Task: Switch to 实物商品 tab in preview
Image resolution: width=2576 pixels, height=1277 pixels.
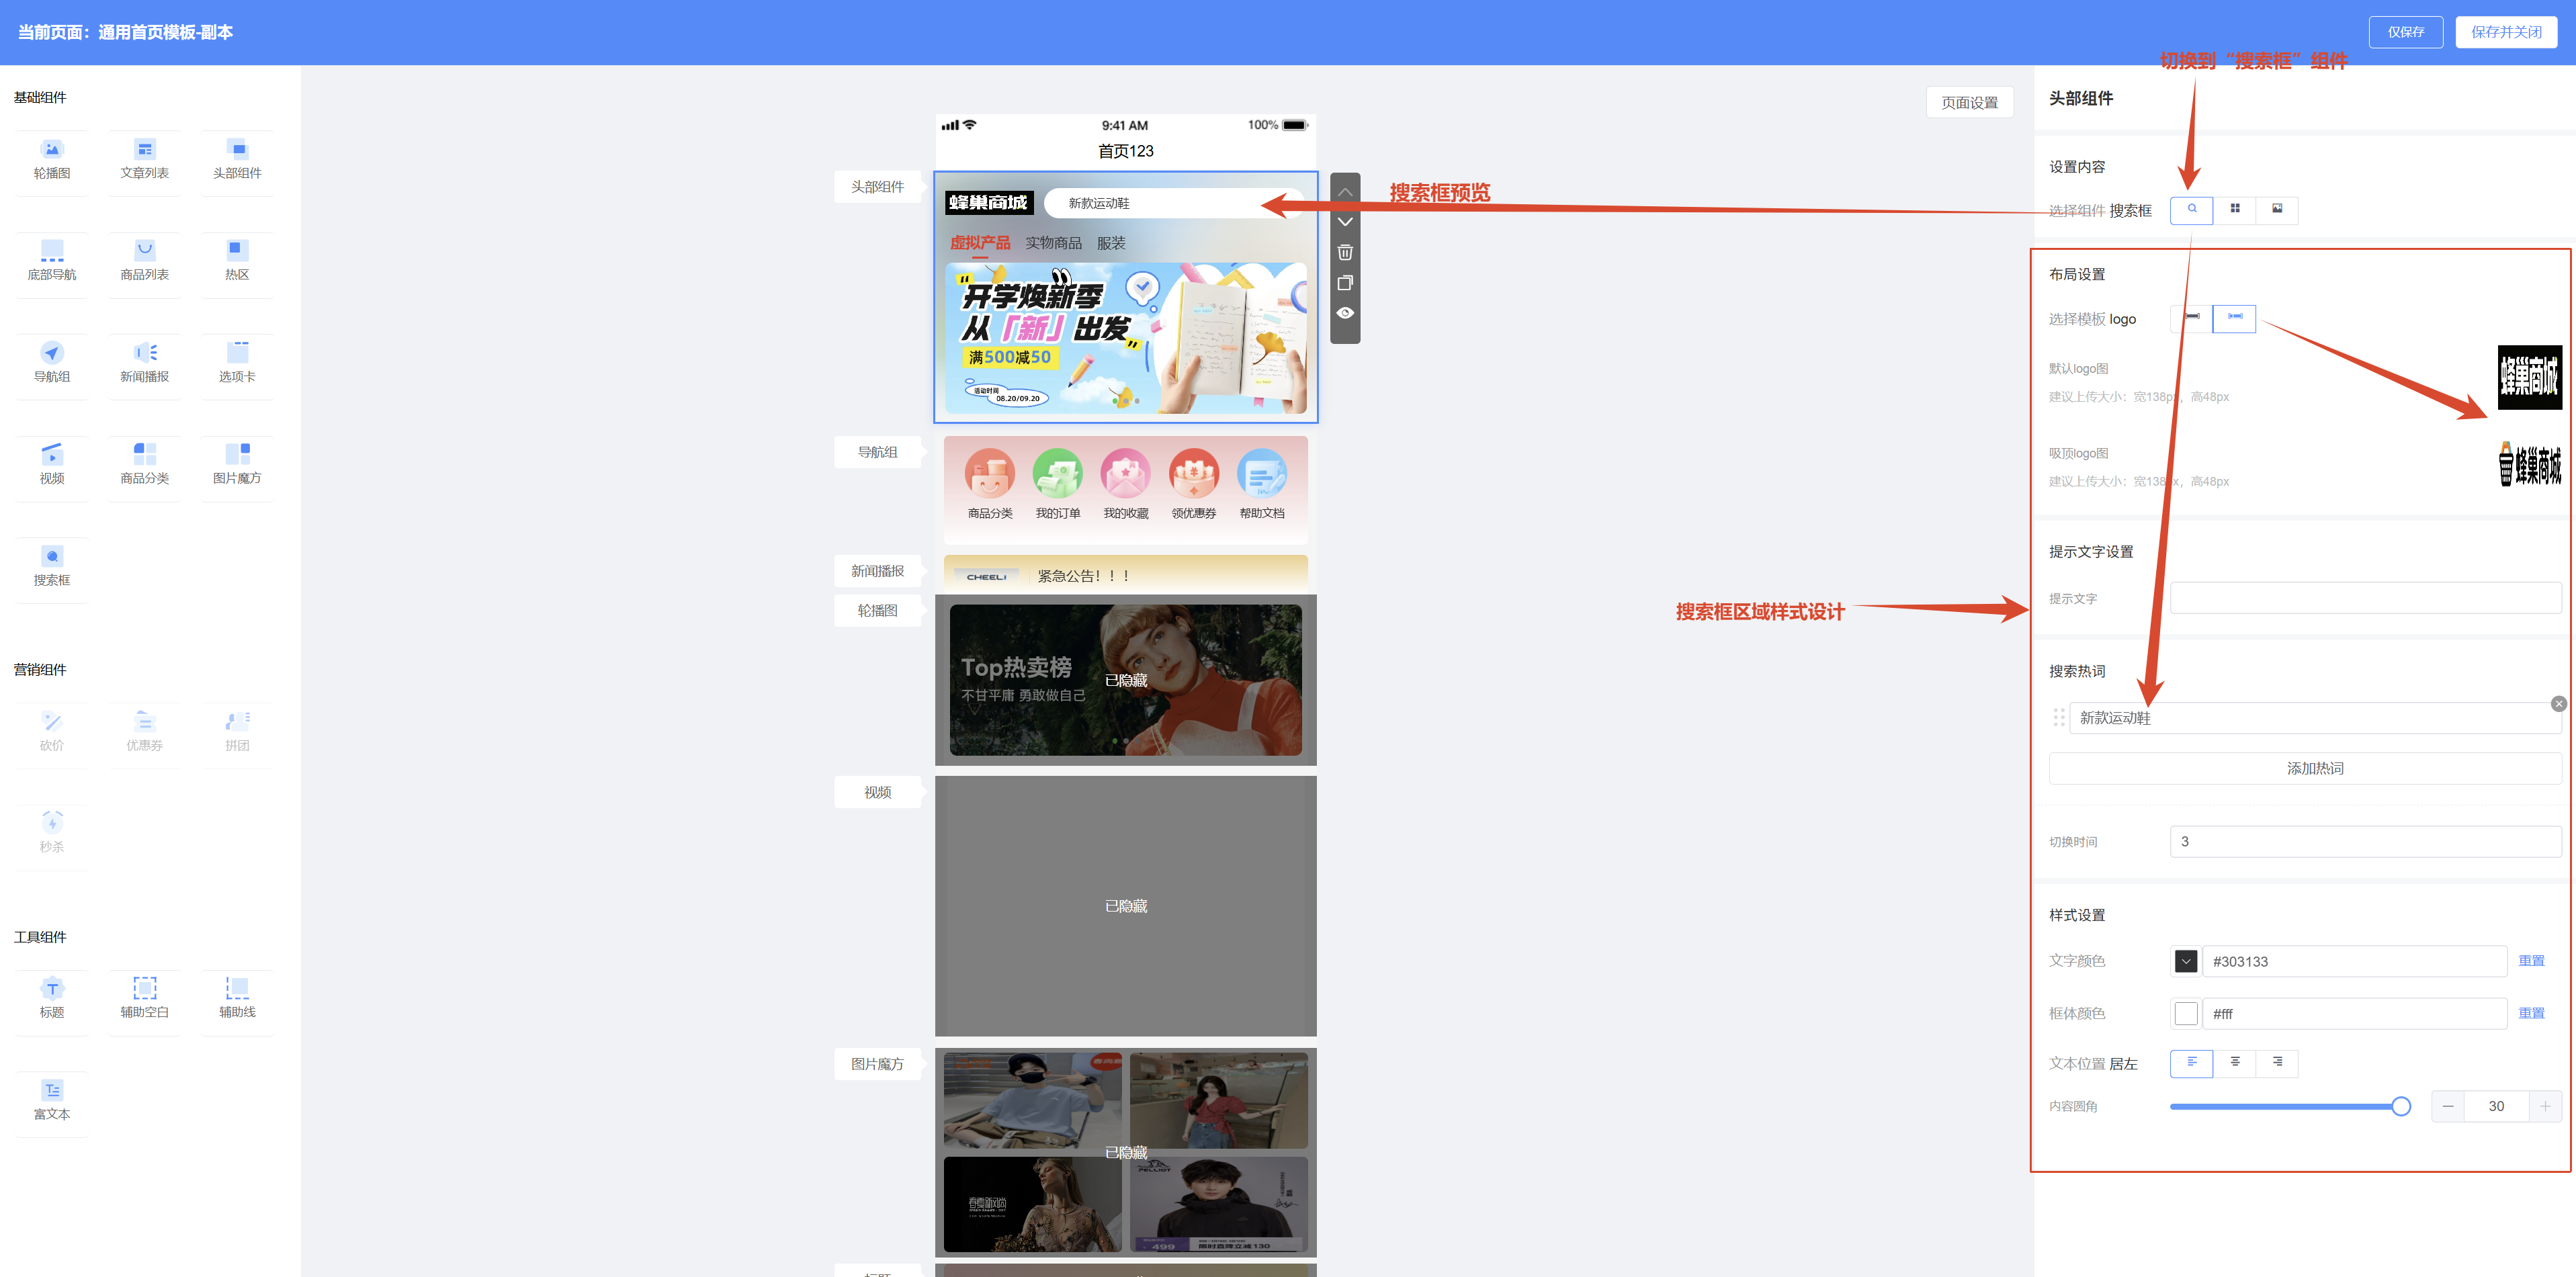Action: pyautogui.click(x=1053, y=243)
